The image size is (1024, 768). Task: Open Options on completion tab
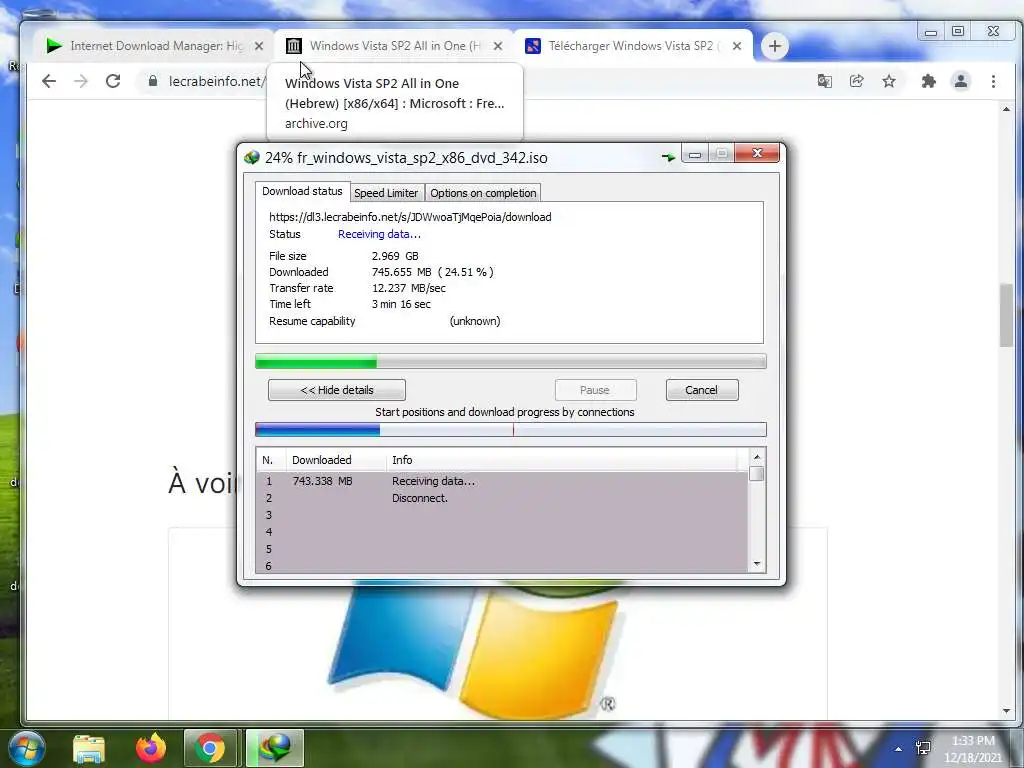pos(483,193)
